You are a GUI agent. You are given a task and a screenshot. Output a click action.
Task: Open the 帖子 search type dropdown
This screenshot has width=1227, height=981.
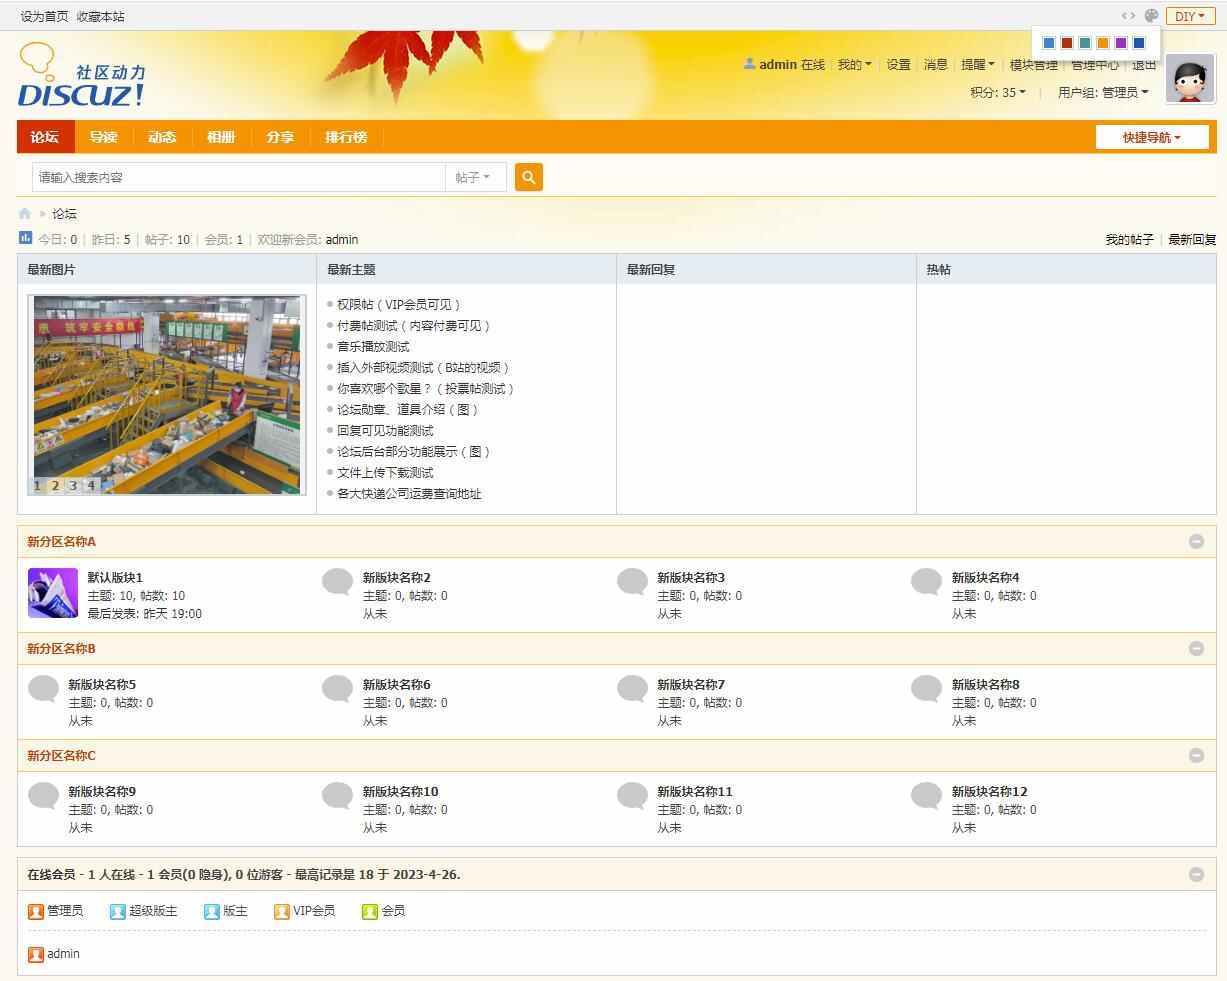pos(474,177)
